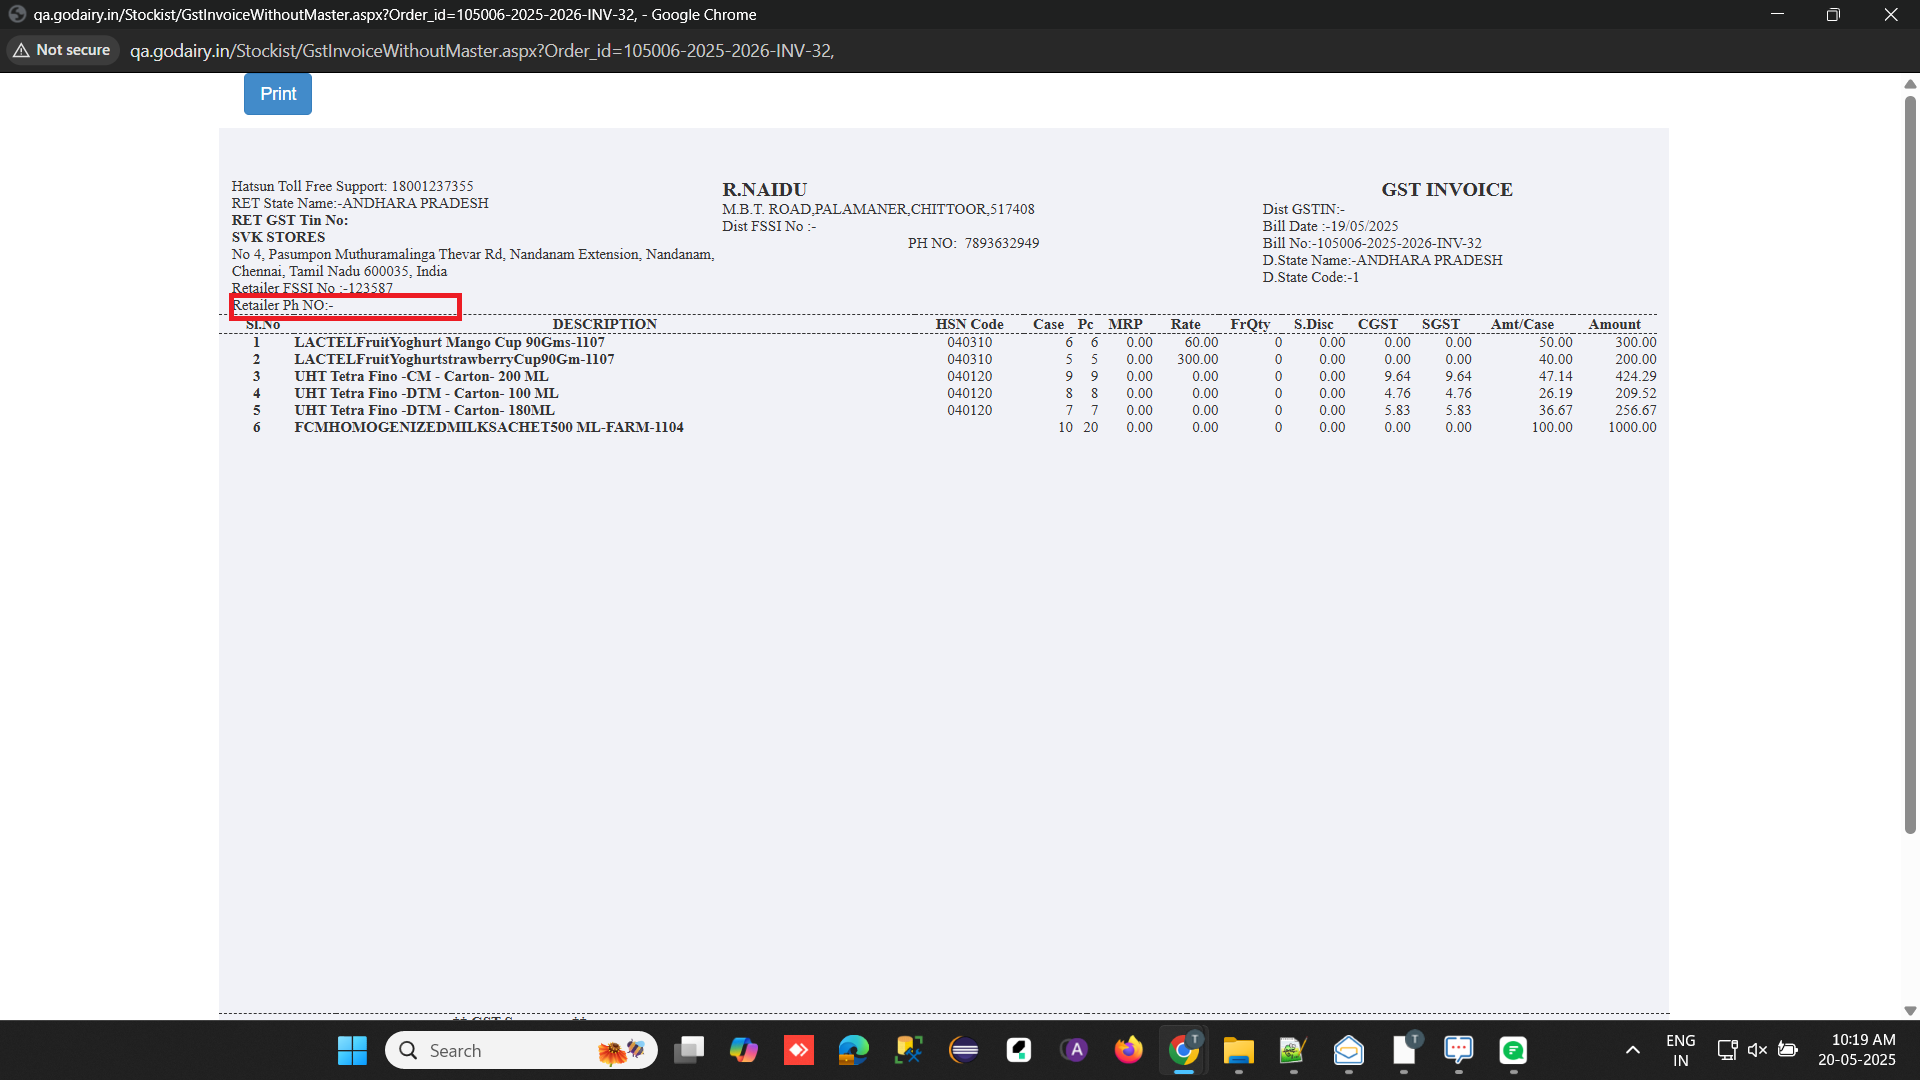Click the blue Print button
Image resolution: width=1920 pixels, height=1080 pixels.
[x=278, y=94]
